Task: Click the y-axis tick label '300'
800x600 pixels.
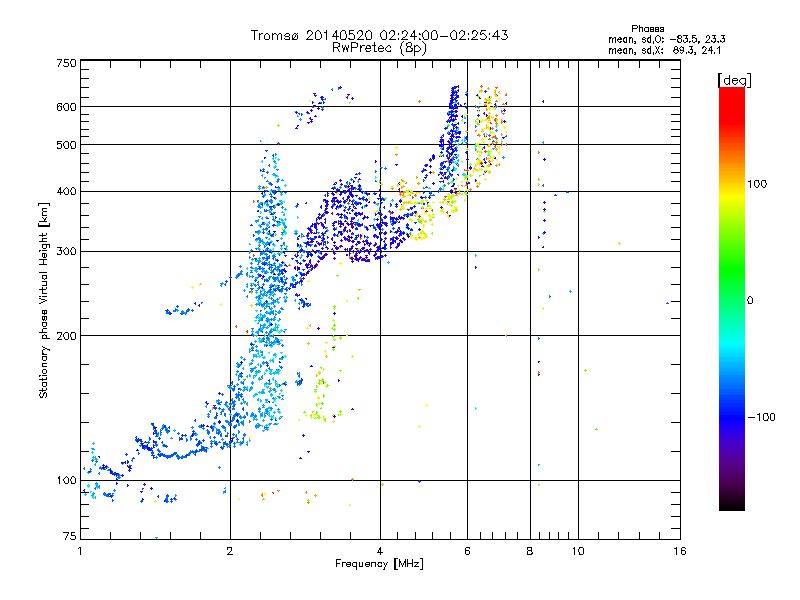Action: click(x=66, y=251)
